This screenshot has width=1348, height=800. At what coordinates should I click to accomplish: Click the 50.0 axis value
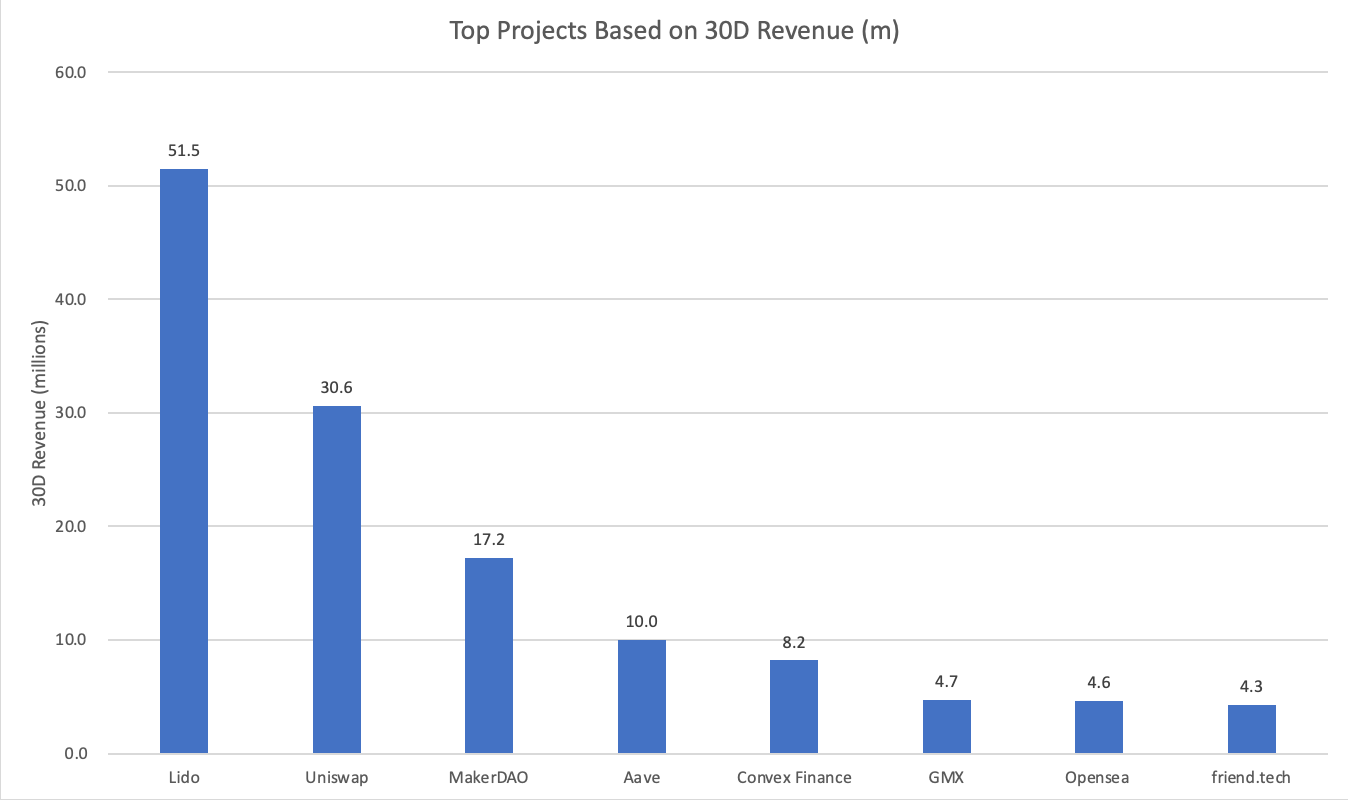[x=73, y=186]
